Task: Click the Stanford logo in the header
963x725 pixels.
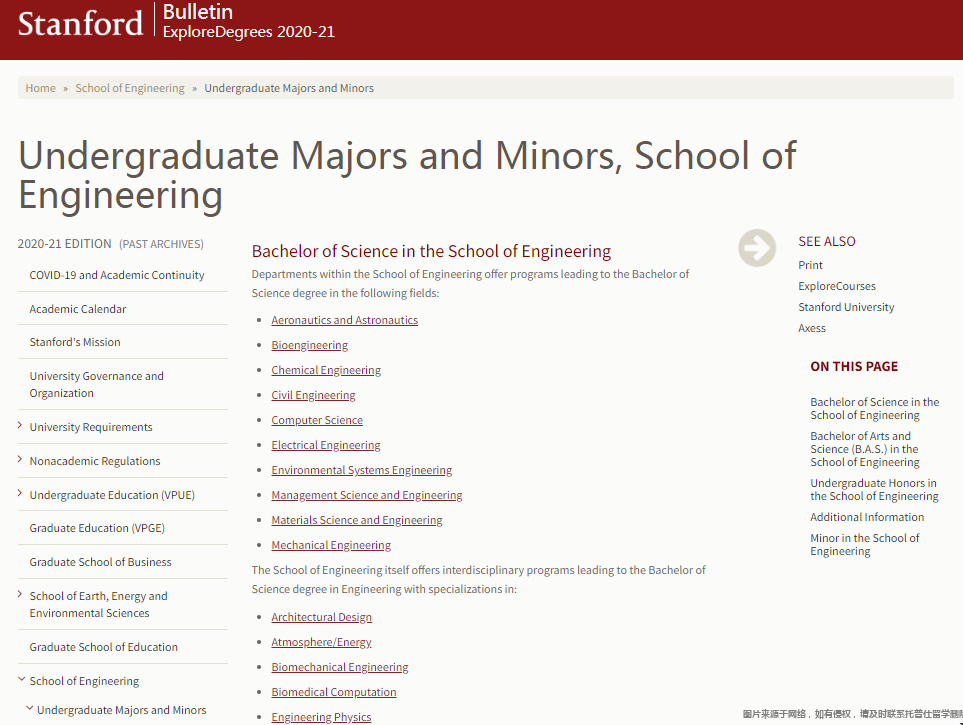Action: pyautogui.click(x=80, y=23)
